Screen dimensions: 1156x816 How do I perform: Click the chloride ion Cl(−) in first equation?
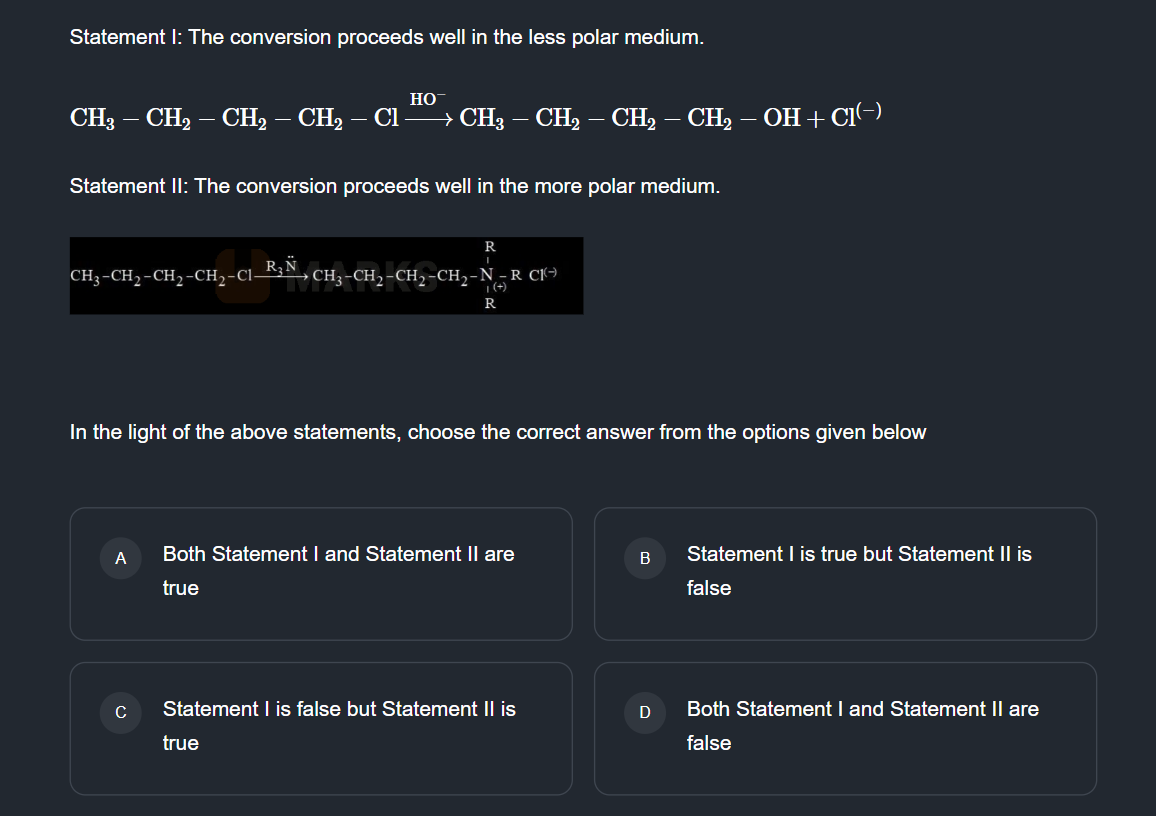click(855, 117)
